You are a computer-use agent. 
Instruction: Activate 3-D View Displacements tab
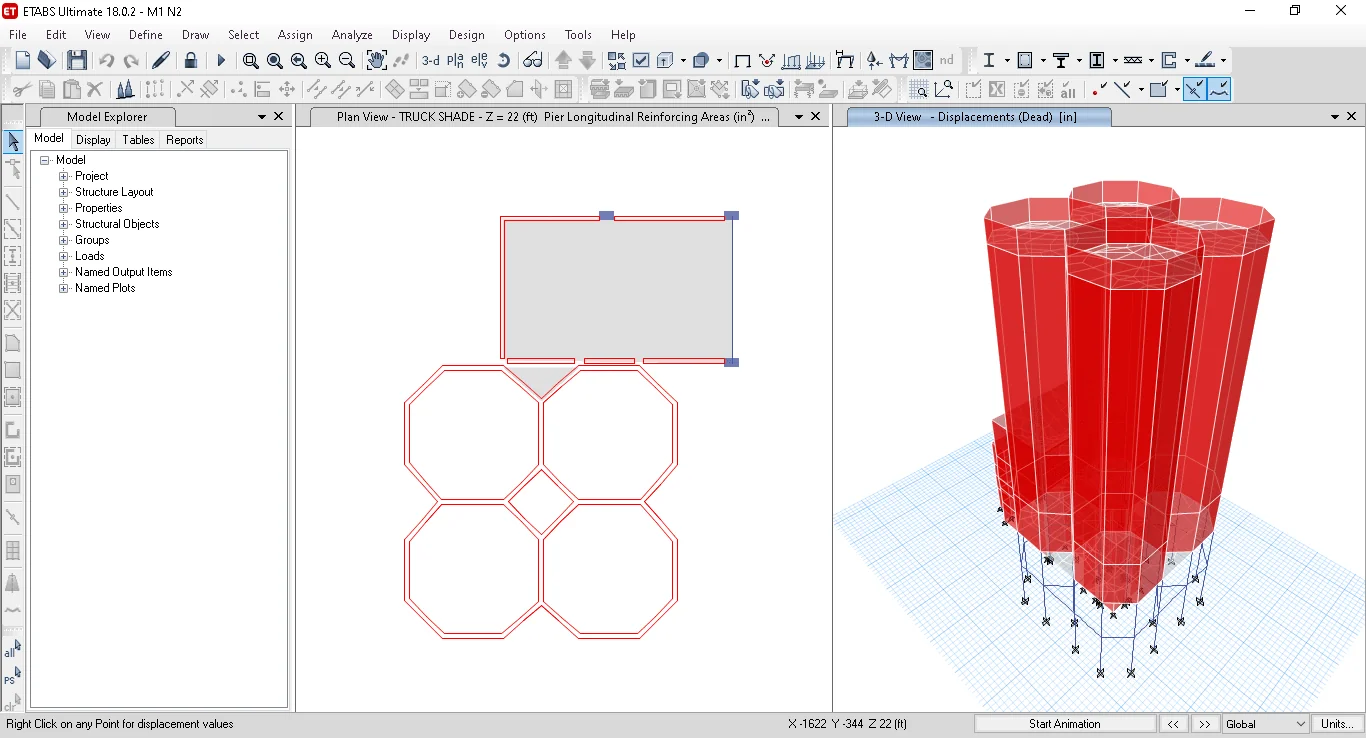[978, 117]
